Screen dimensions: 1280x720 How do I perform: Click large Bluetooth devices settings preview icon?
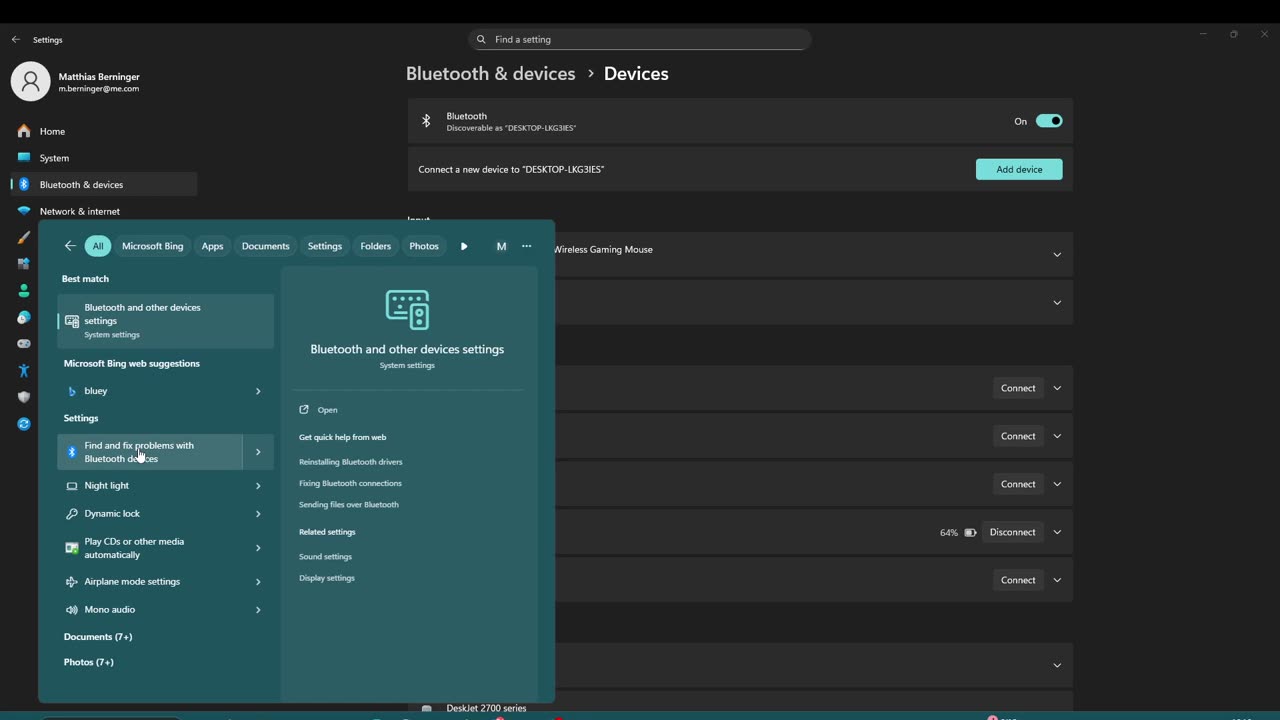[407, 310]
